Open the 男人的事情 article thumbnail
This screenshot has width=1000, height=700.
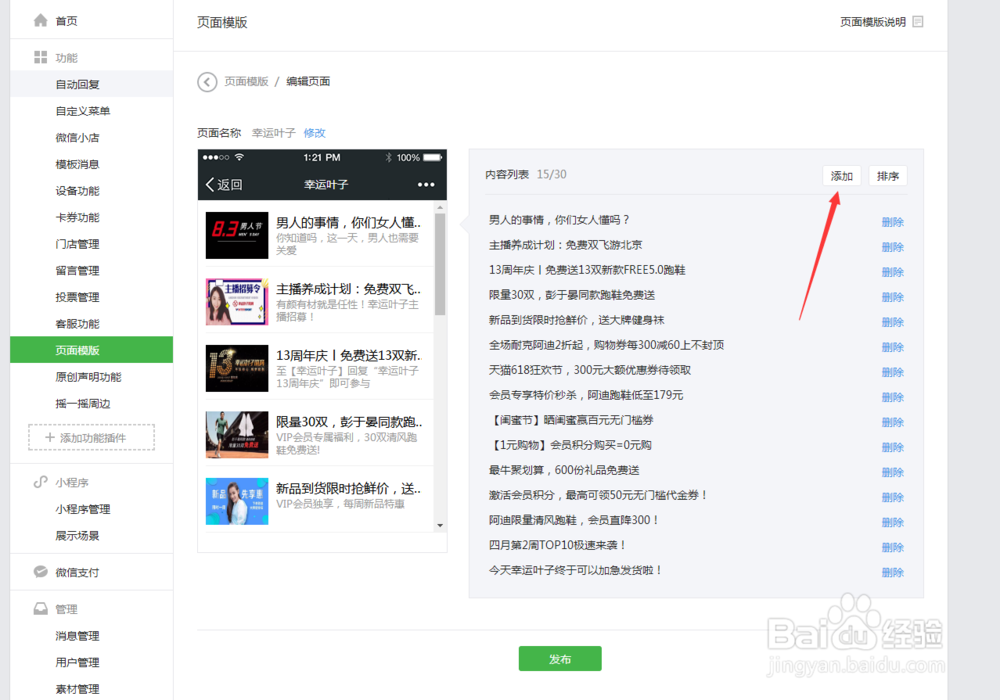coord(235,237)
